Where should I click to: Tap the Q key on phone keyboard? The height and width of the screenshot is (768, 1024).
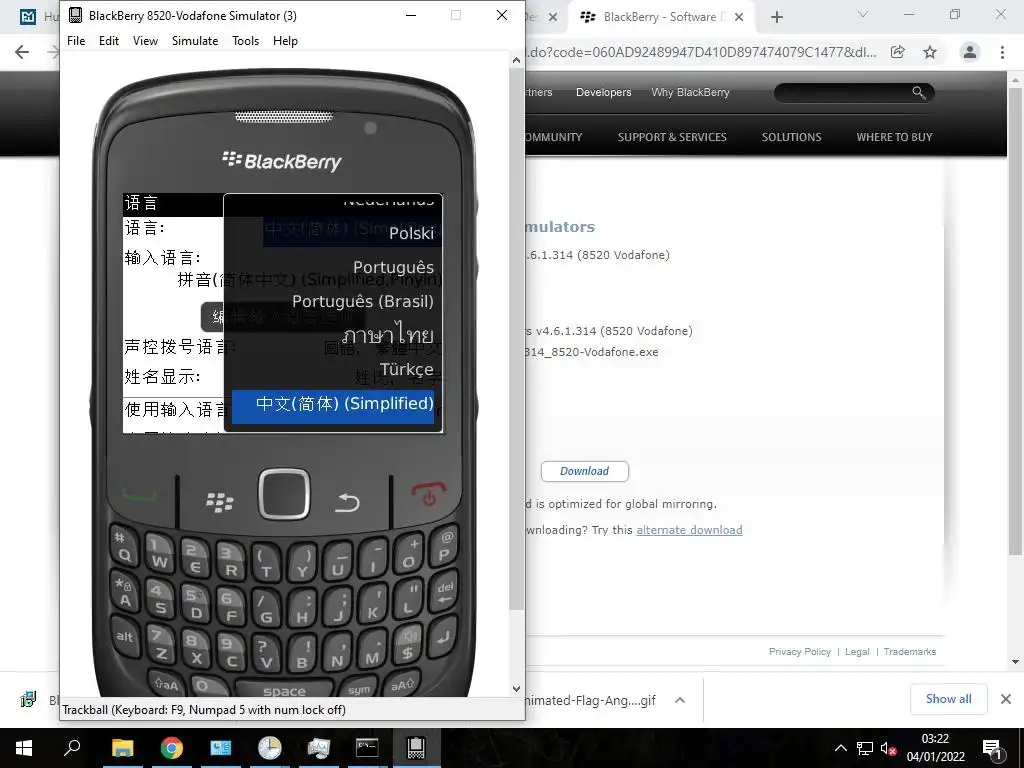pos(124,549)
